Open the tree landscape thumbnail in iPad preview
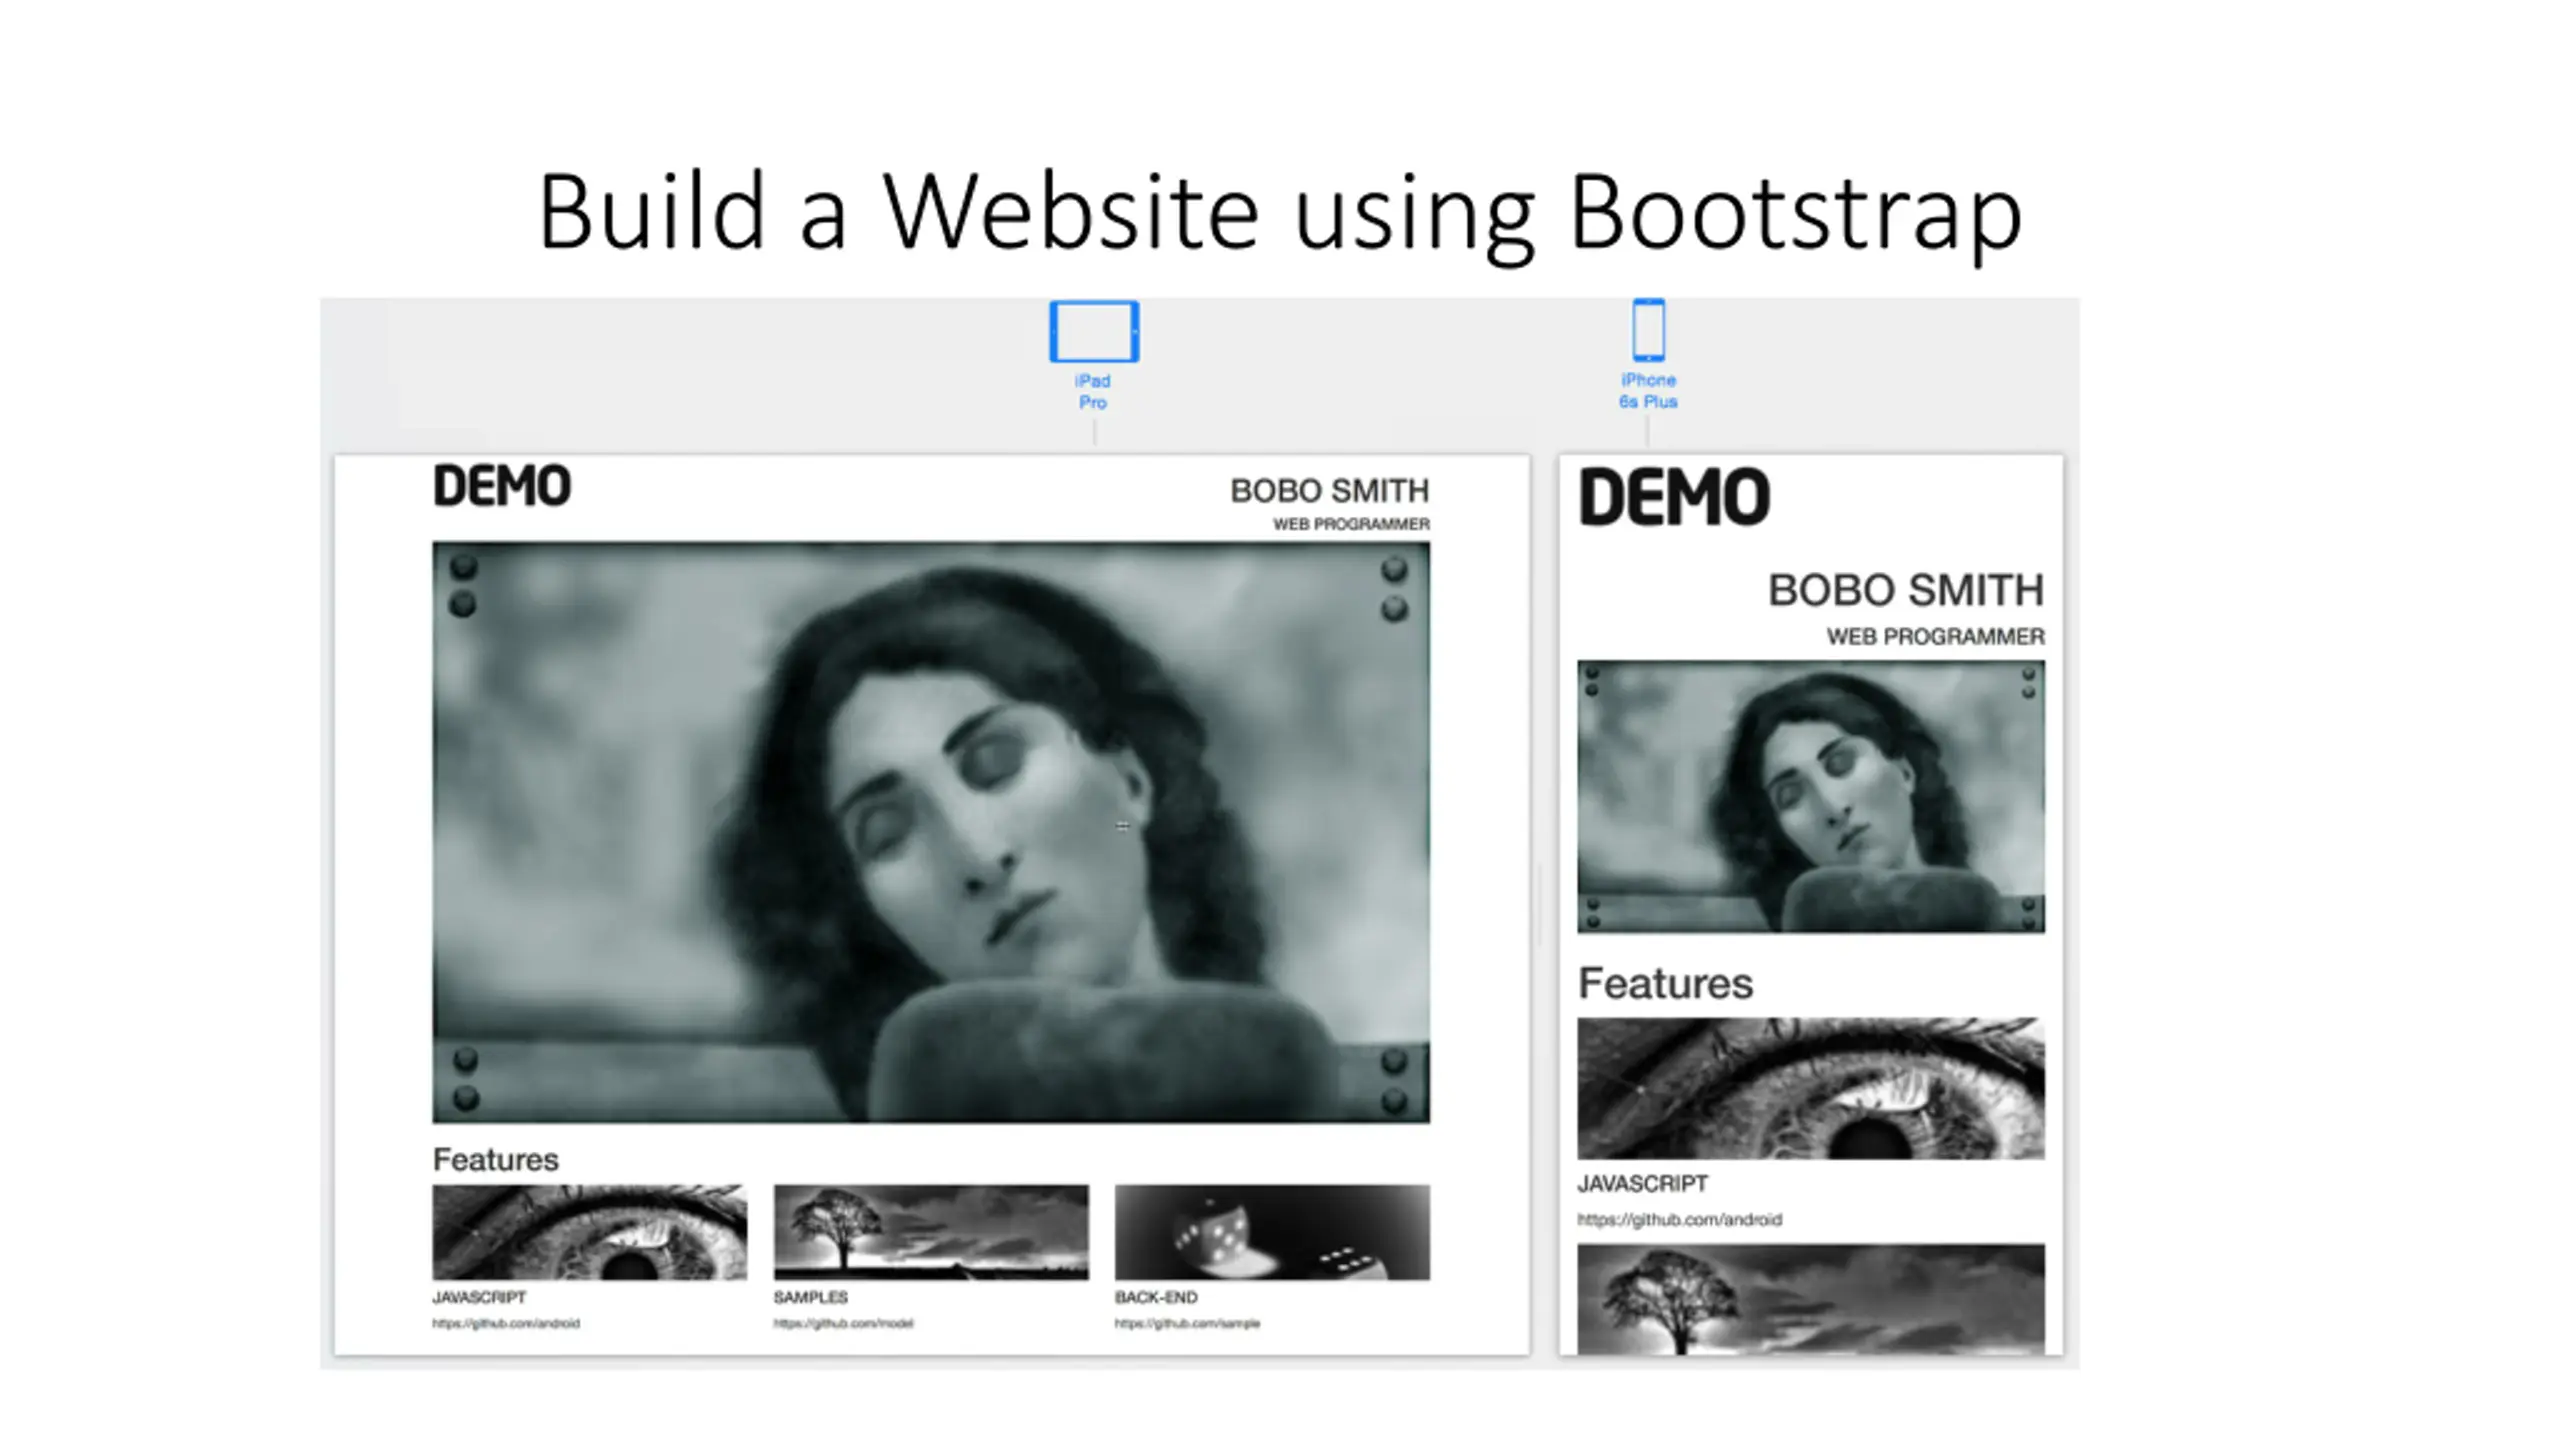Image resolution: width=2560 pixels, height=1440 pixels. pos(931,1232)
